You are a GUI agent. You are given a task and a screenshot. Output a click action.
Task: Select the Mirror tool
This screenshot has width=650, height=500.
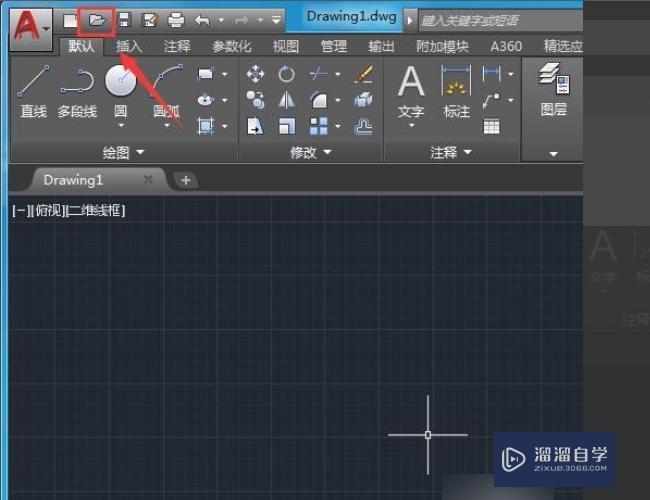pos(286,100)
